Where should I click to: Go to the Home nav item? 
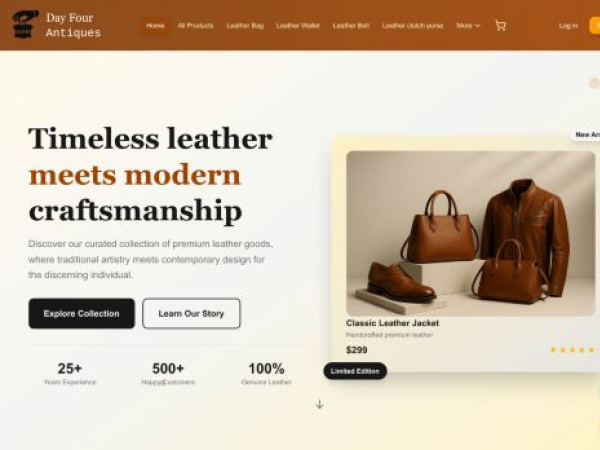tap(155, 26)
